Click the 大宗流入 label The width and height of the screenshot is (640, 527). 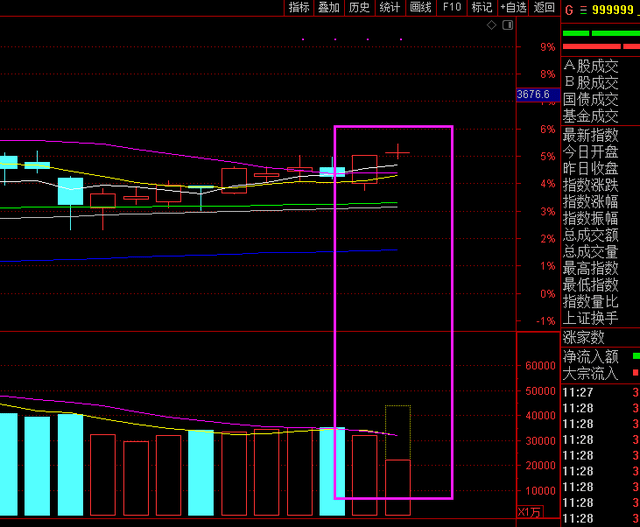coord(591,373)
